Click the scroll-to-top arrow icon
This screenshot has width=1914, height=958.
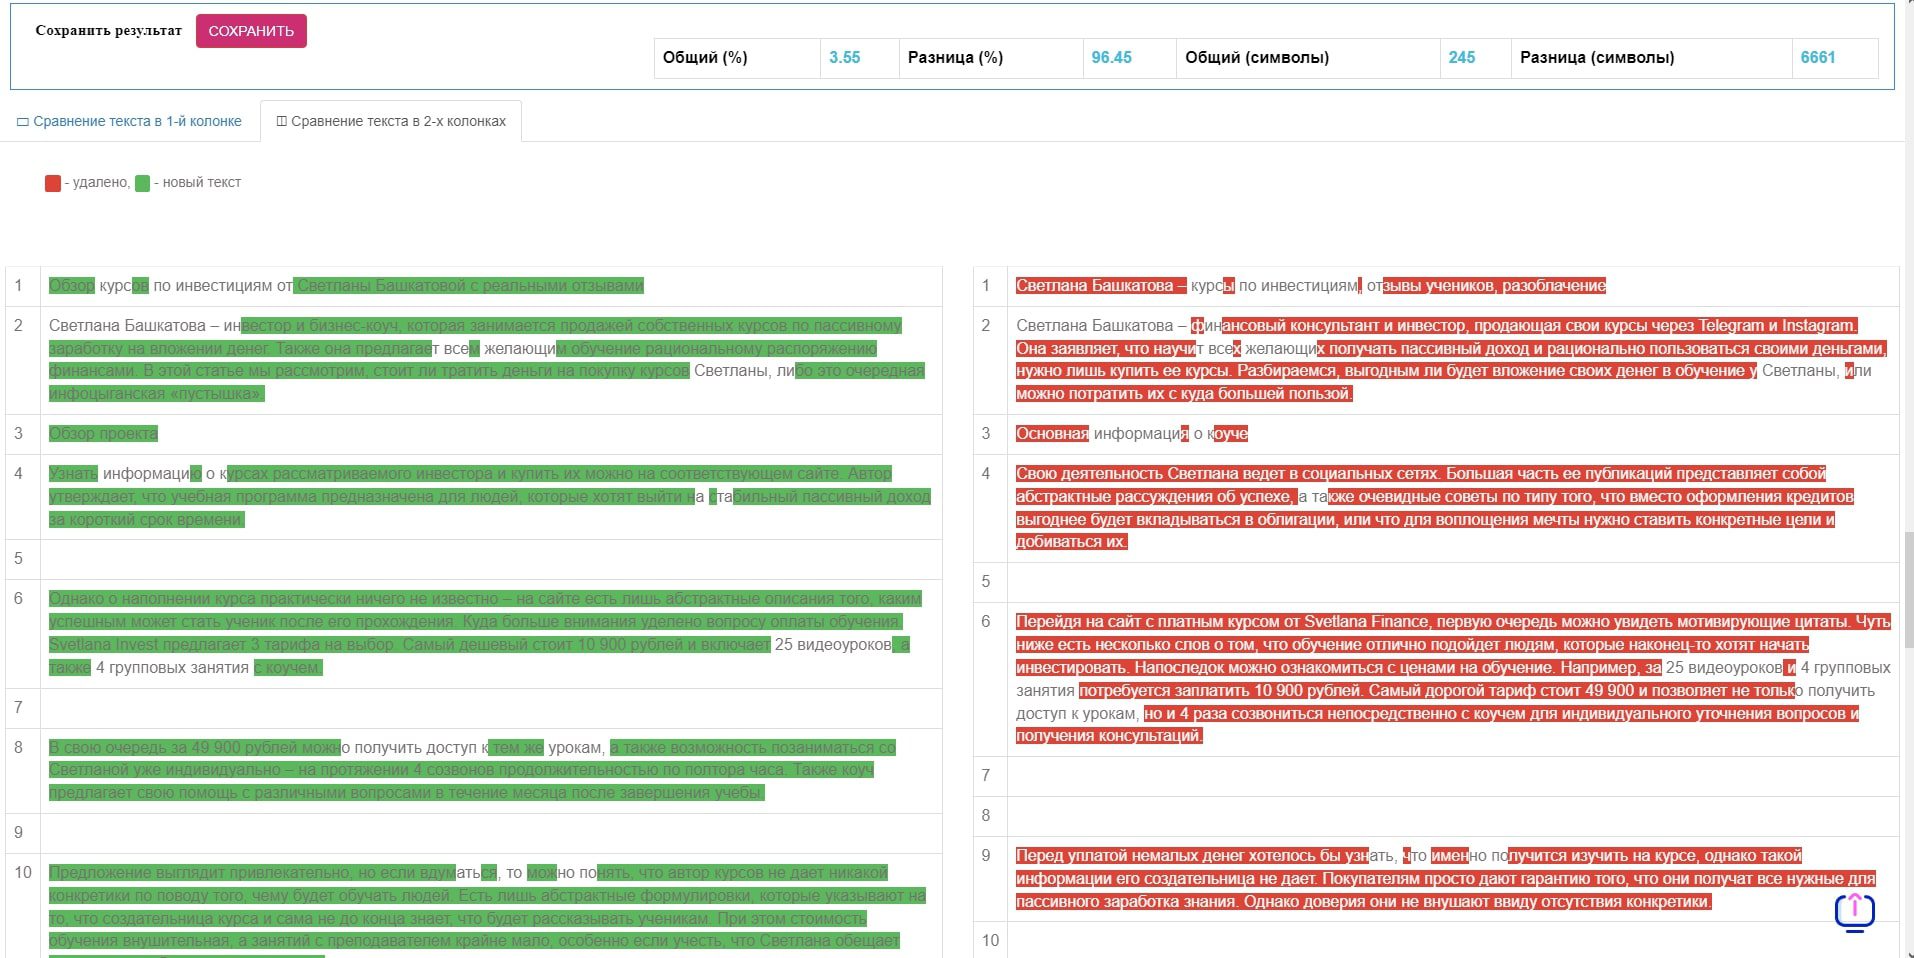[x=1854, y=912]
